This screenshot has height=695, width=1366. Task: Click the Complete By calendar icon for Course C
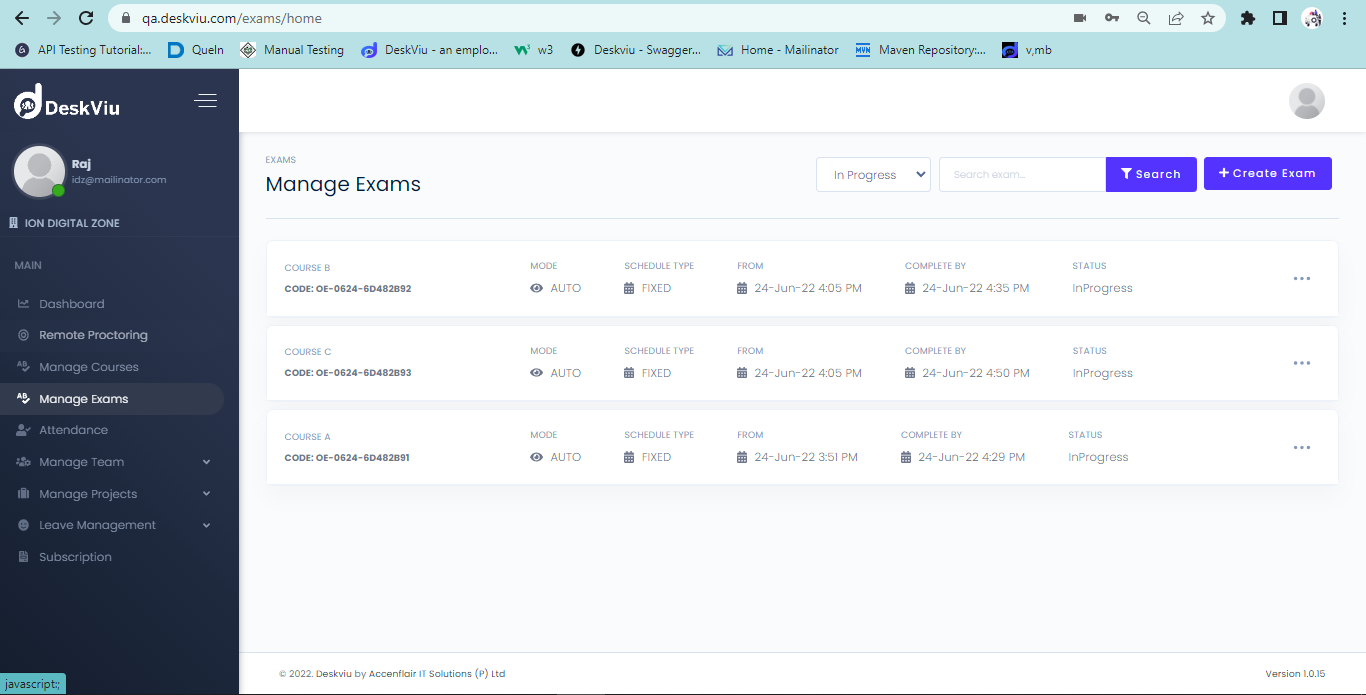click(910, 373)
